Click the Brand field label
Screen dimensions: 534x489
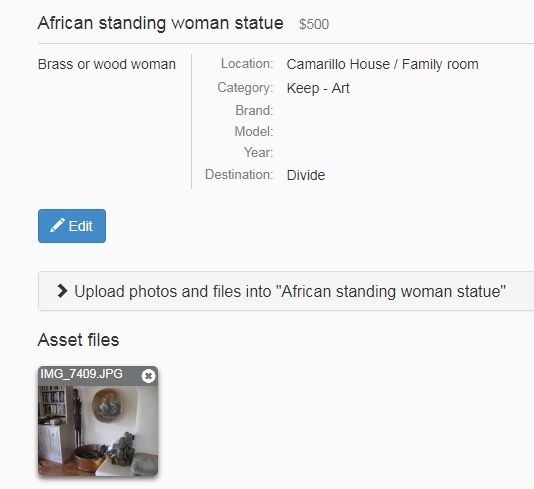(254, 110)
